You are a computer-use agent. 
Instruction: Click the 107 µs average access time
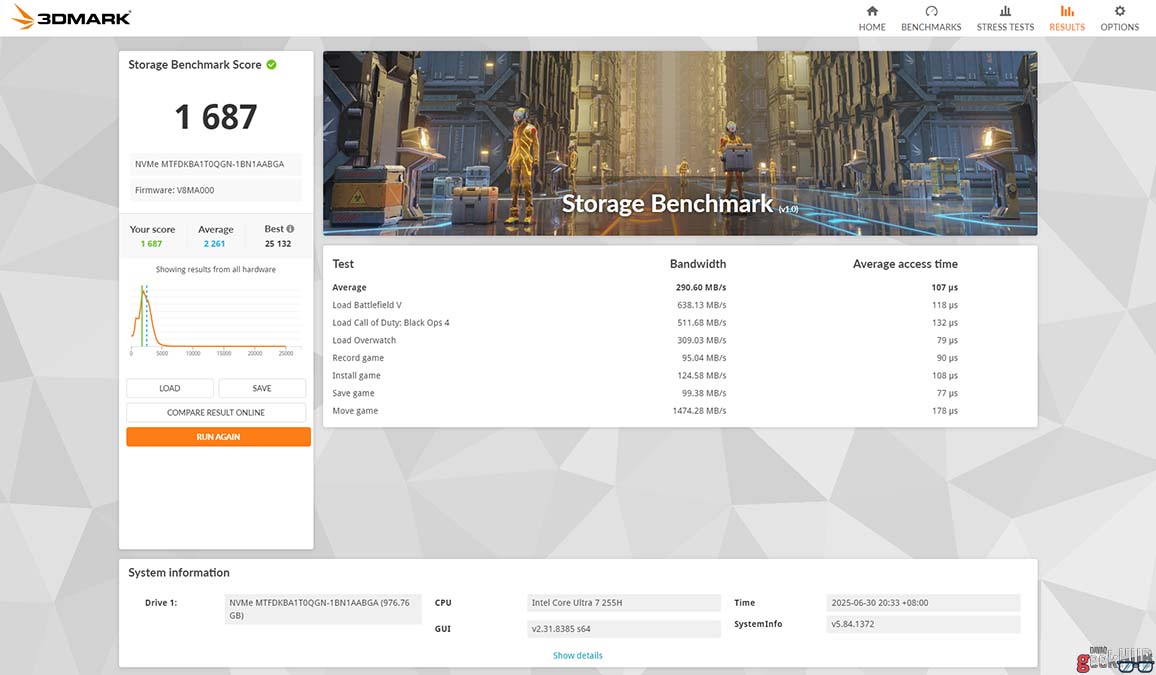[x=944, y=287]
